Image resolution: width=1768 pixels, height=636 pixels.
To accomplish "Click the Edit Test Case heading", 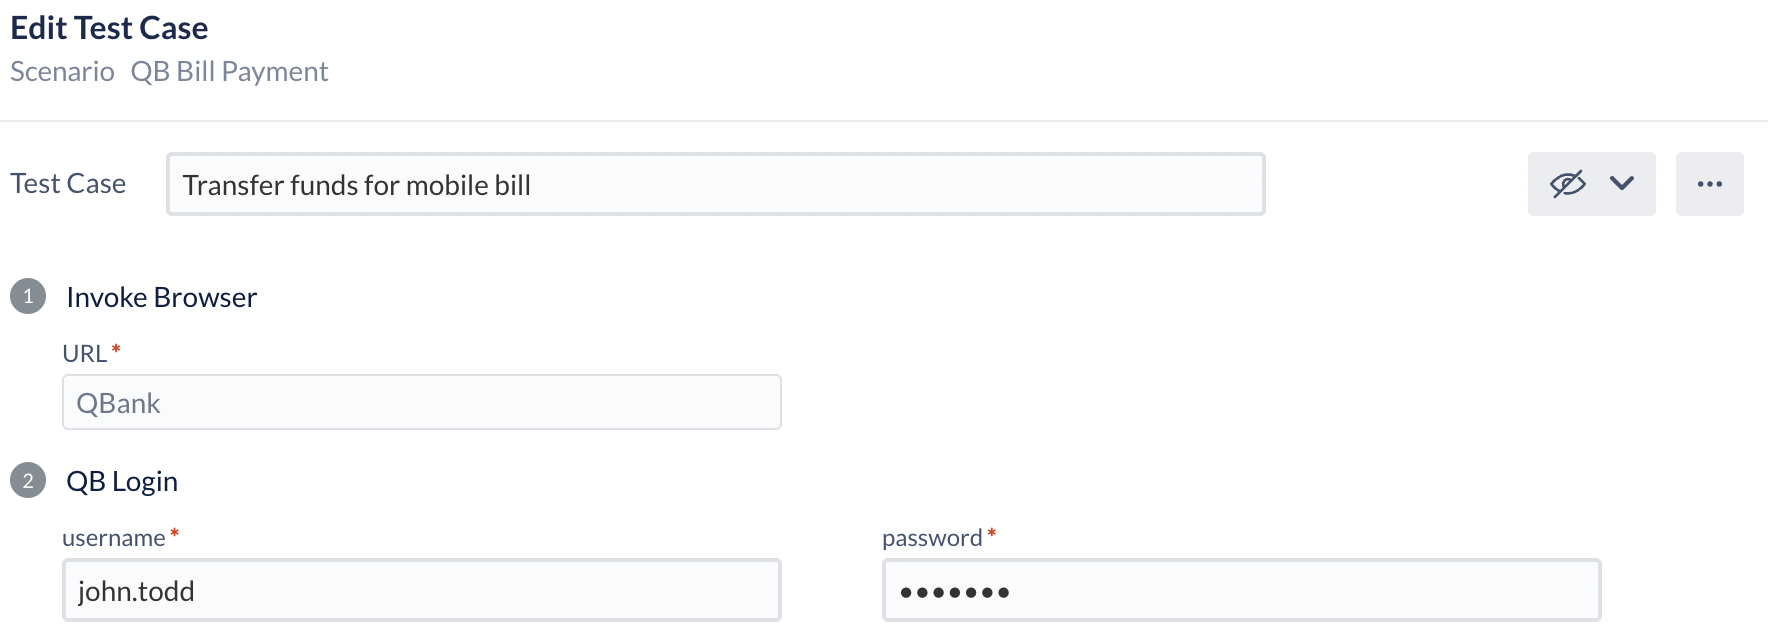I will coord(109,28).
